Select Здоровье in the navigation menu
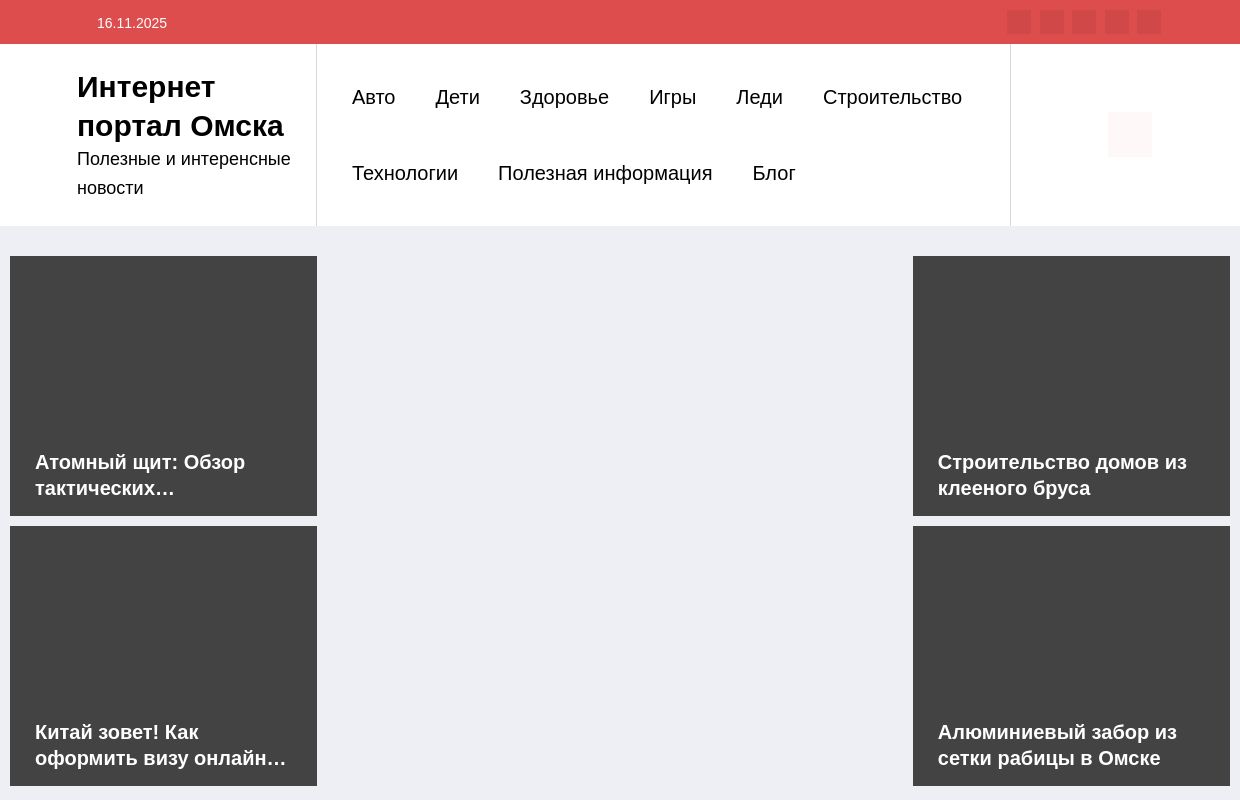The height and width of the screenshot is (800, 1240). pyautogui.click(x=564, y=97)
